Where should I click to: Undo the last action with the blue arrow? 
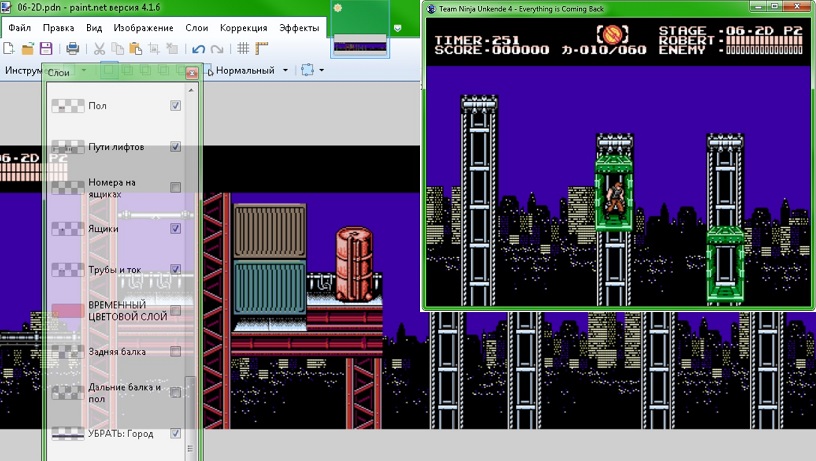(198, 49)
